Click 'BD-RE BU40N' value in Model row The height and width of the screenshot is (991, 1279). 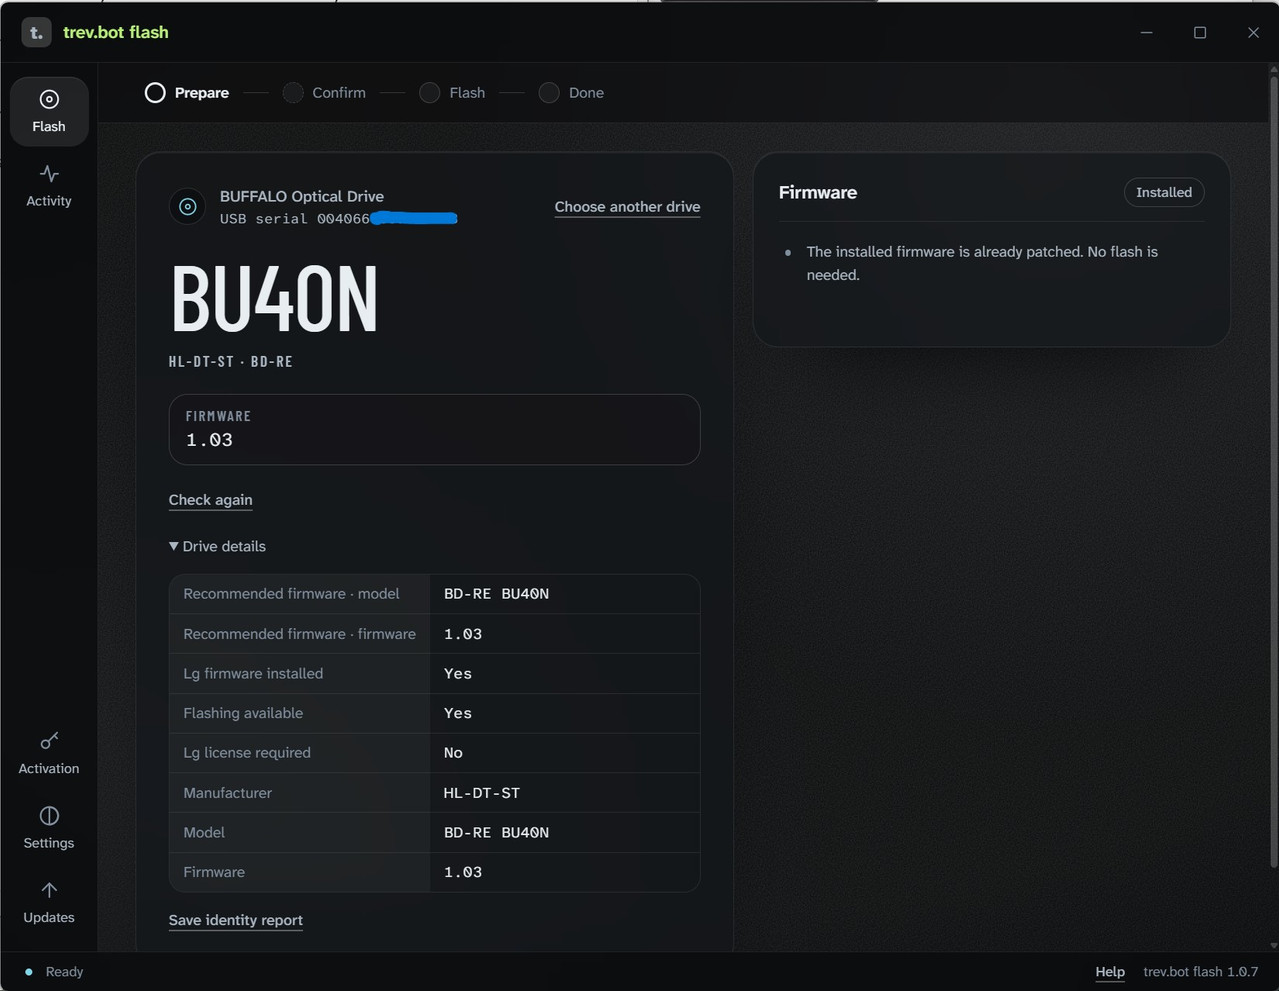496,832
